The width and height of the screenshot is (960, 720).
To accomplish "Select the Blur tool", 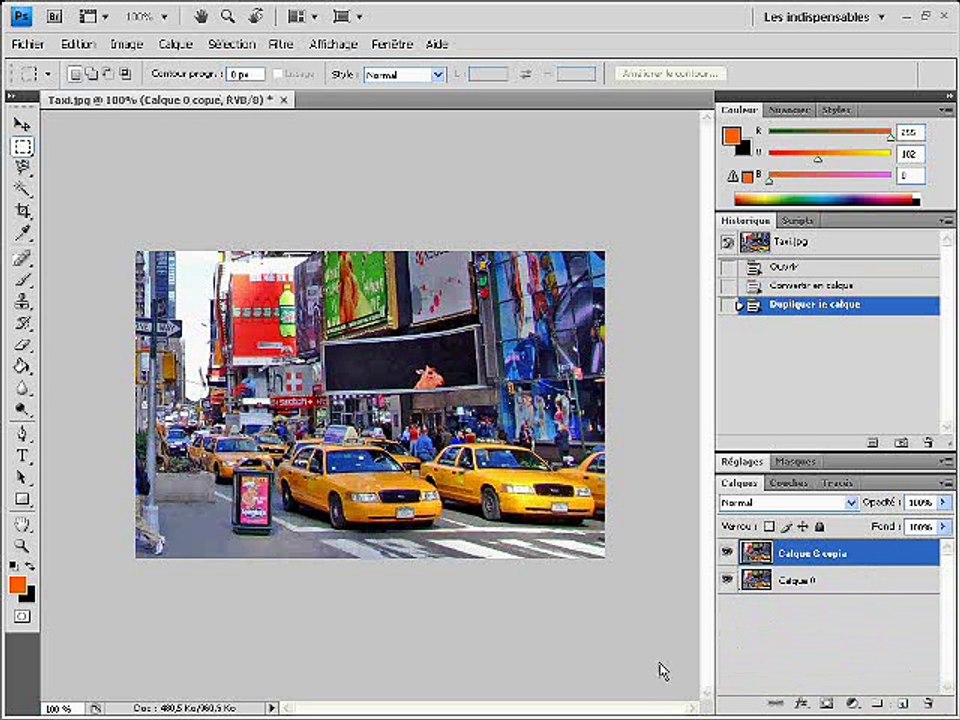I will (x=23, y=388).
